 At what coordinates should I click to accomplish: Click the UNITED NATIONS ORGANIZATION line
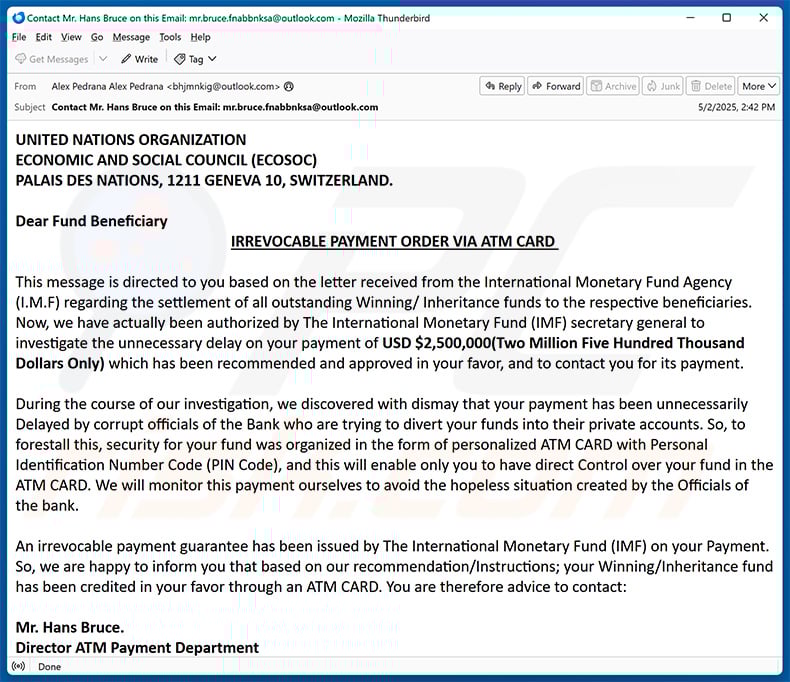[x=131, y=140]
